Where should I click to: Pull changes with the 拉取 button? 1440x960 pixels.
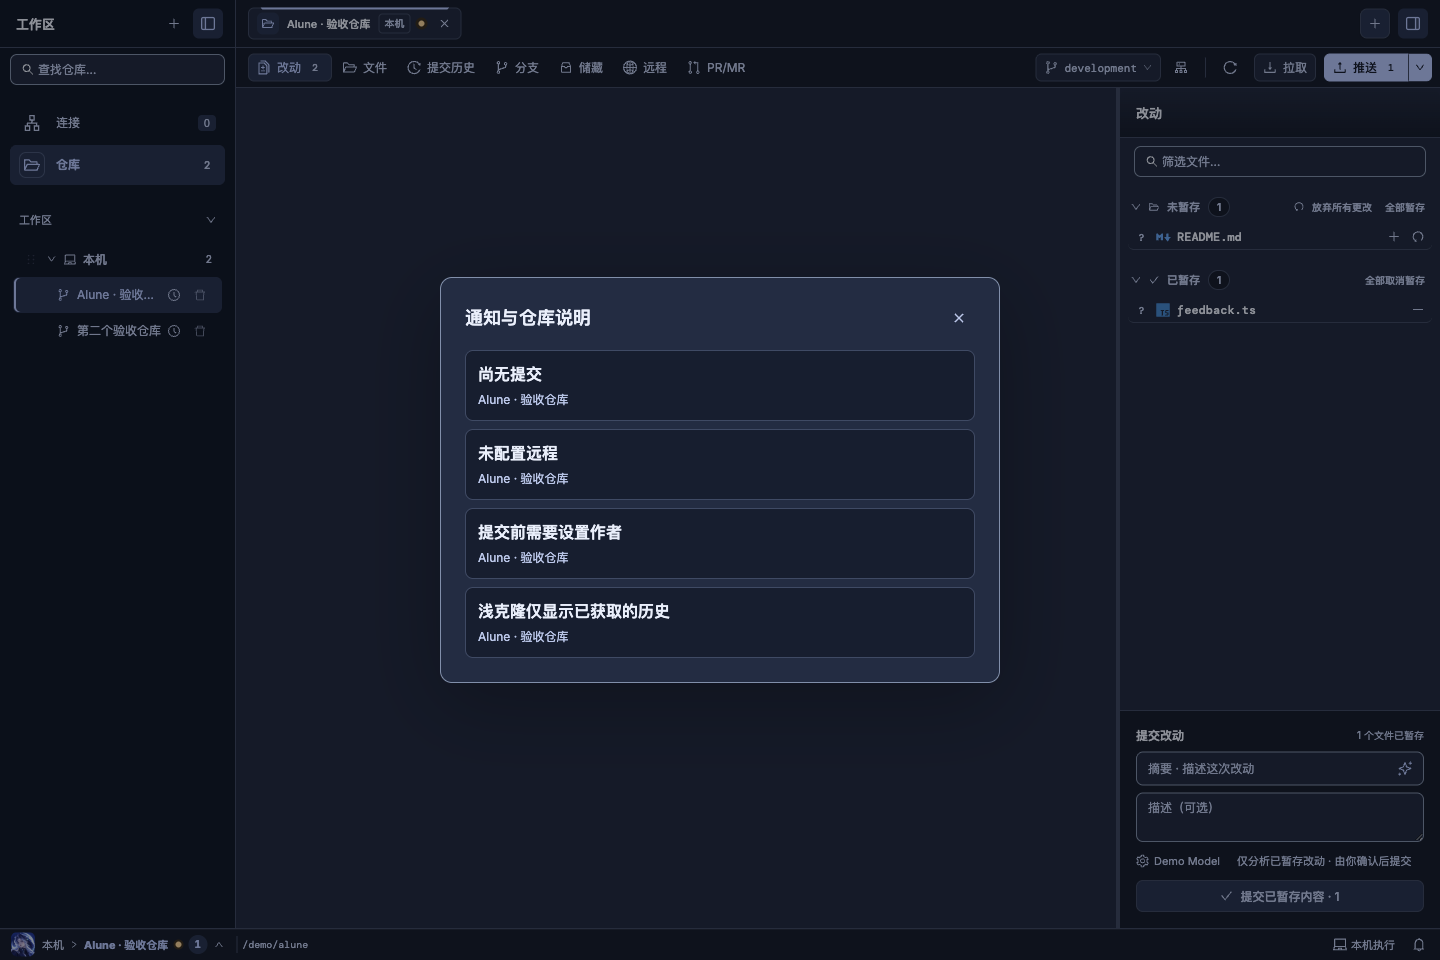(x=1285, y=67)
